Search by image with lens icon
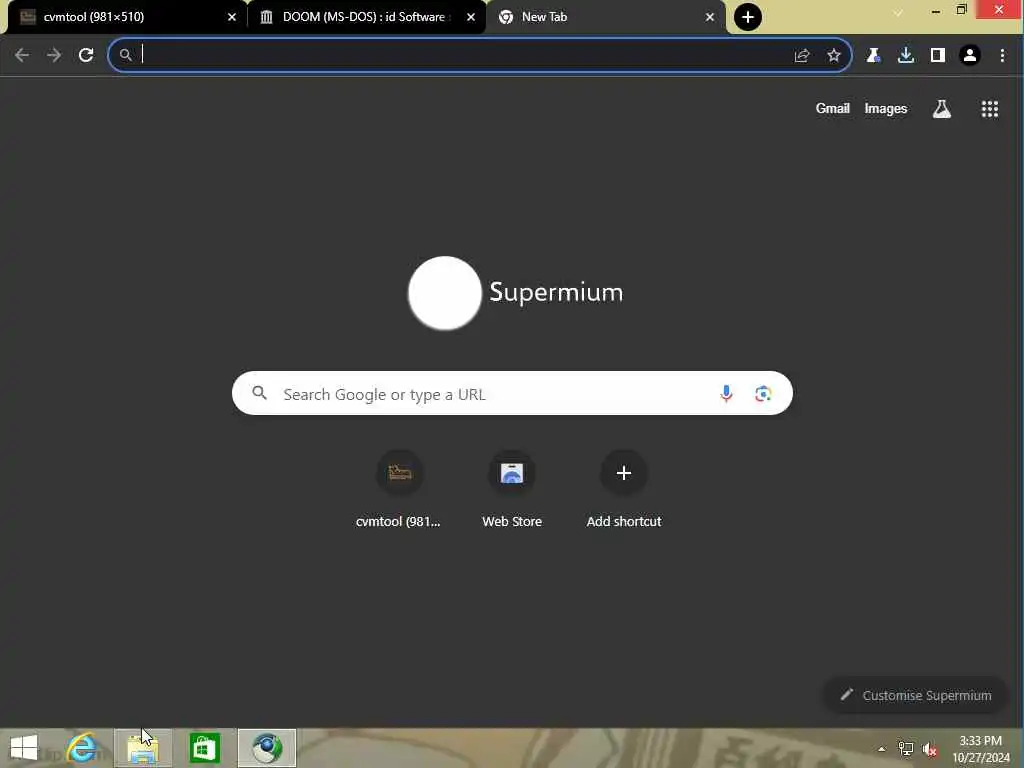1024x768 pixels. tap(763, 394)
